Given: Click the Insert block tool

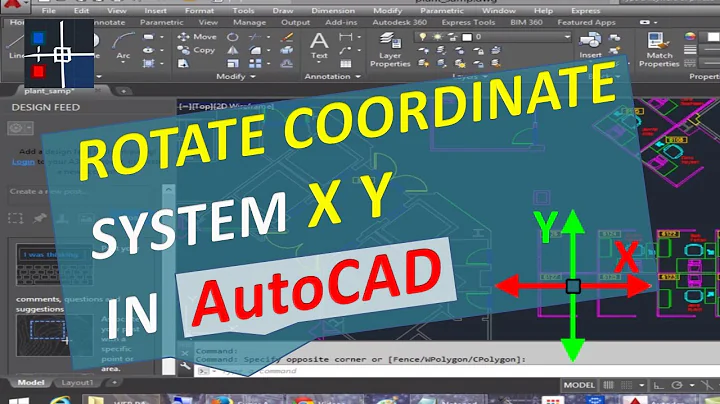Looking at the screenshot, I should pyautogui.click(x=590, y=46).
